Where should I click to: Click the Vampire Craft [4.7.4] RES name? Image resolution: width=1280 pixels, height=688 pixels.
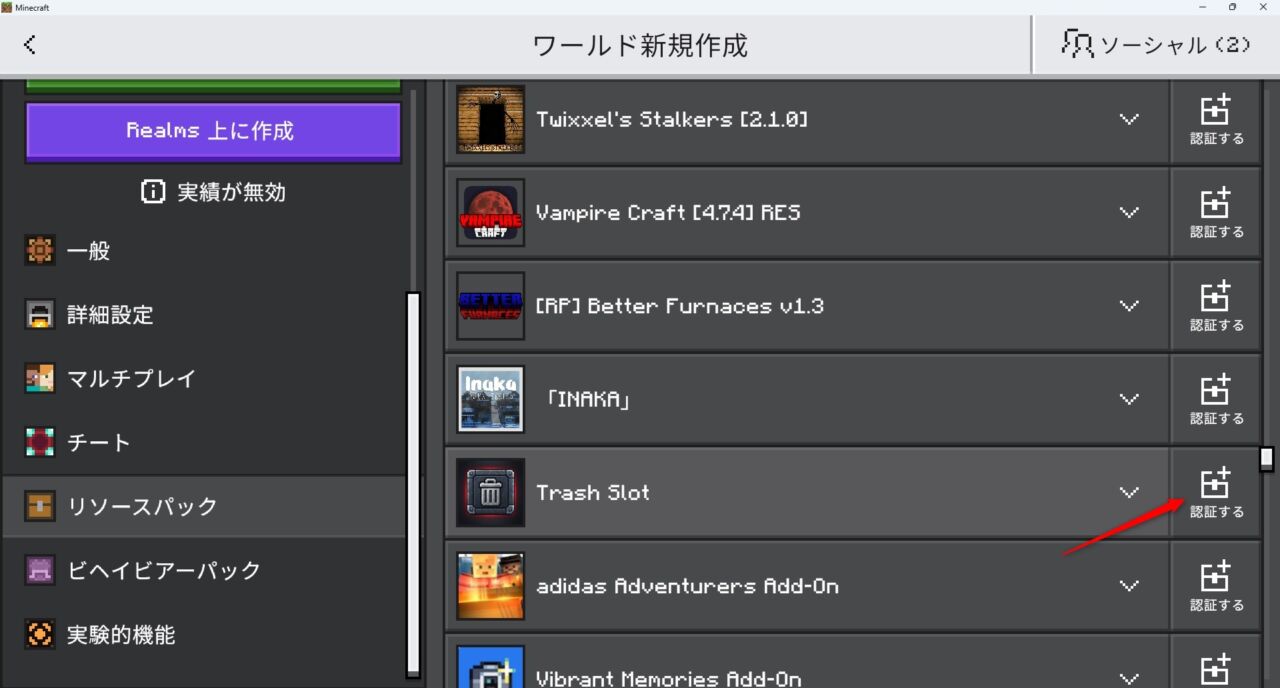[668, 213]
